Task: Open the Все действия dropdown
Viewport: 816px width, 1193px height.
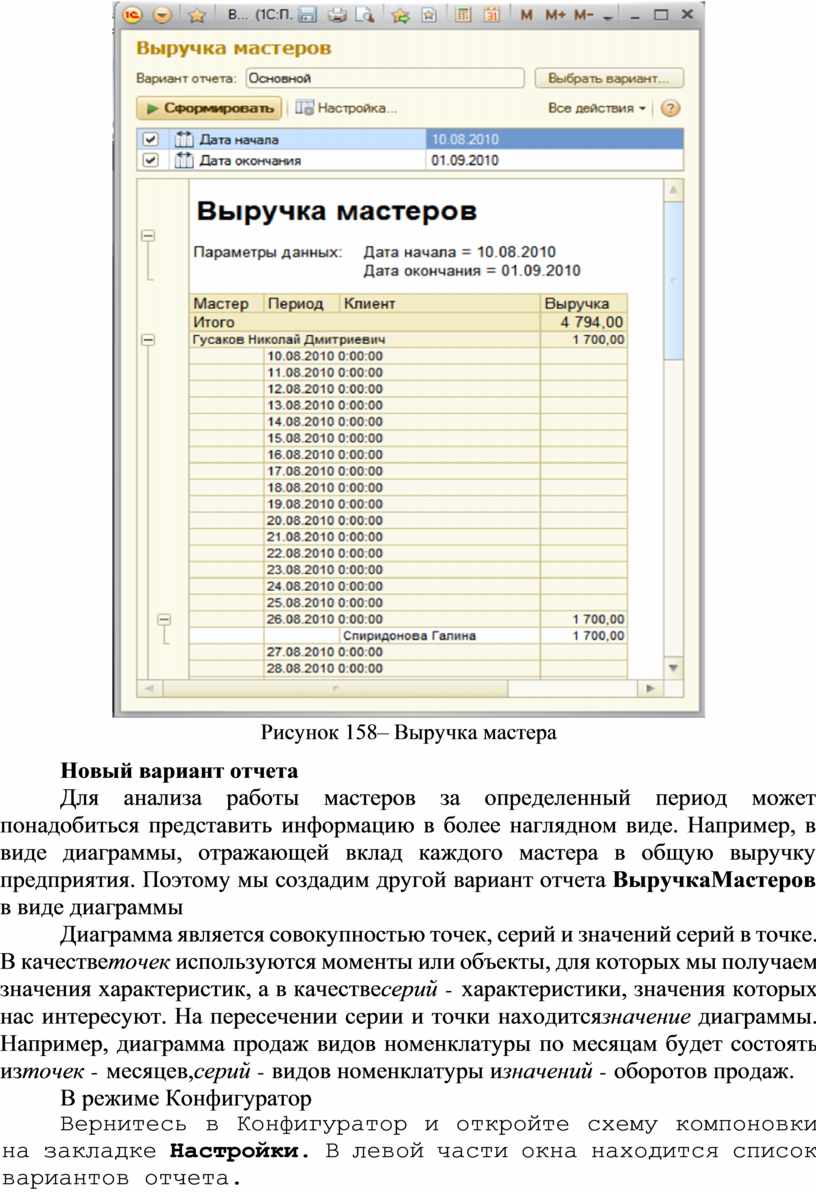Action: click(x=597, y=108)
